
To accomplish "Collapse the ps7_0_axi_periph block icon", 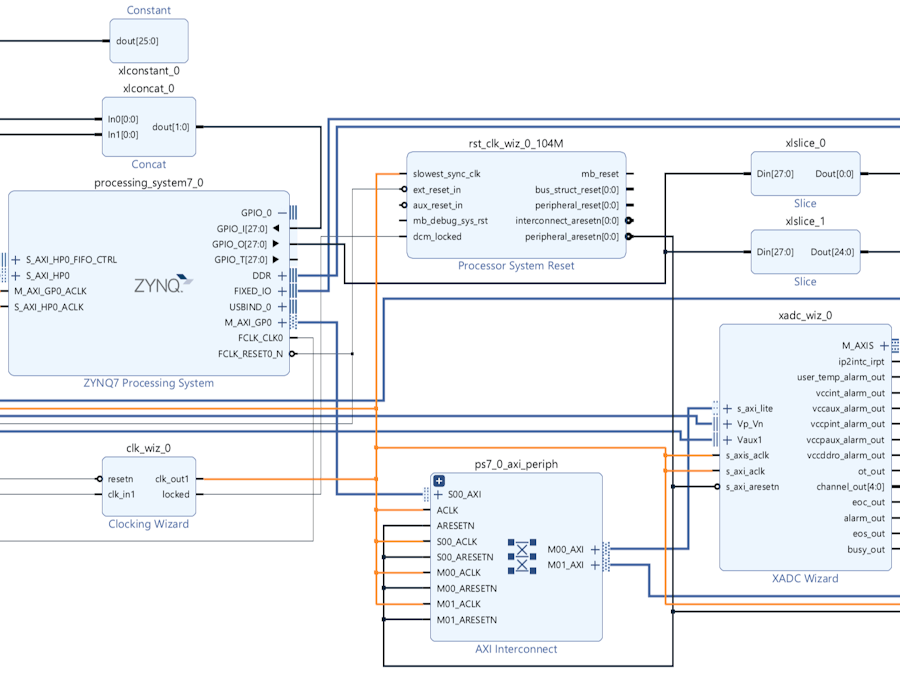I will (439, 481).
